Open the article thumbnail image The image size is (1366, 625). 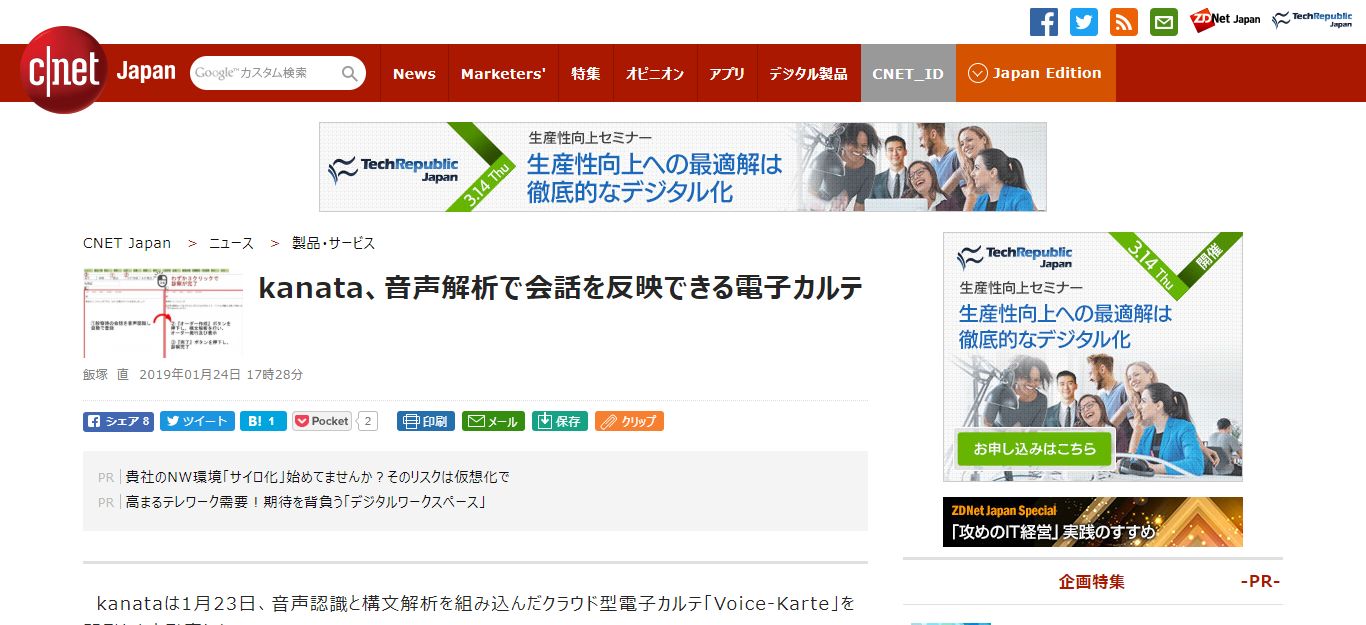163,313
